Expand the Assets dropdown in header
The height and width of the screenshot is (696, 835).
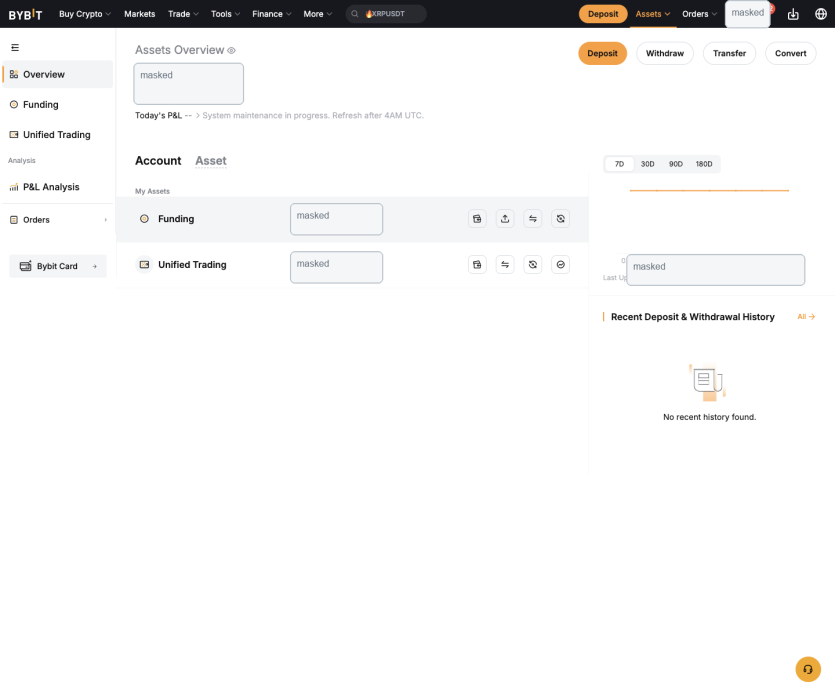click(x=652, y=14)
